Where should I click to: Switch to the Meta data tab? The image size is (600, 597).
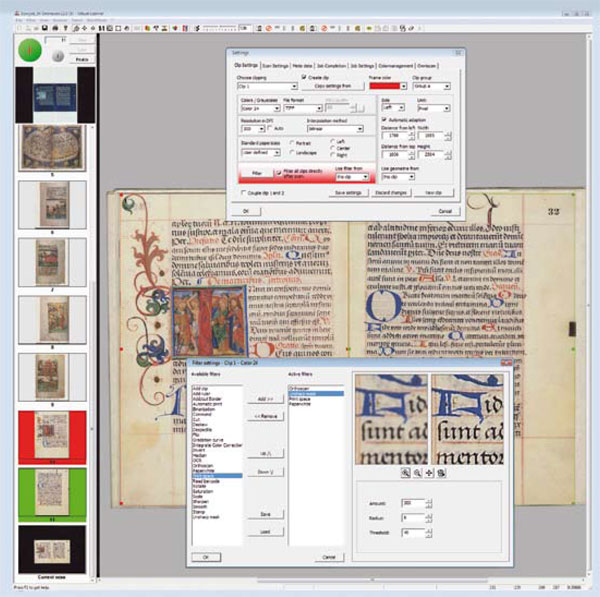(302, 66)
